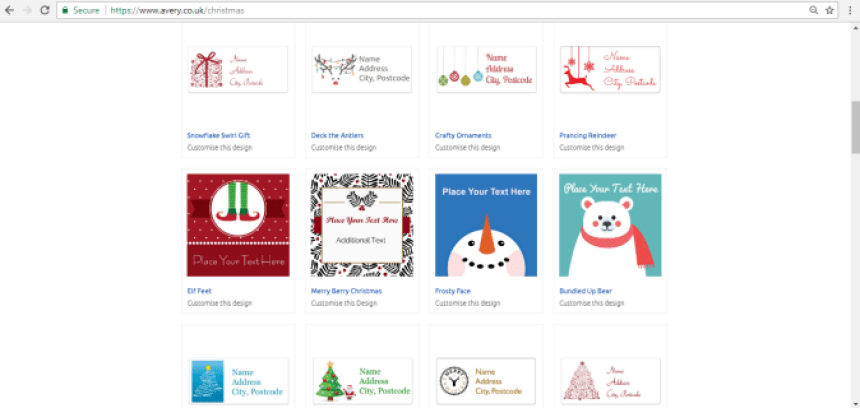Open the Merry Berry Christmas link

(x=346, y=291)
